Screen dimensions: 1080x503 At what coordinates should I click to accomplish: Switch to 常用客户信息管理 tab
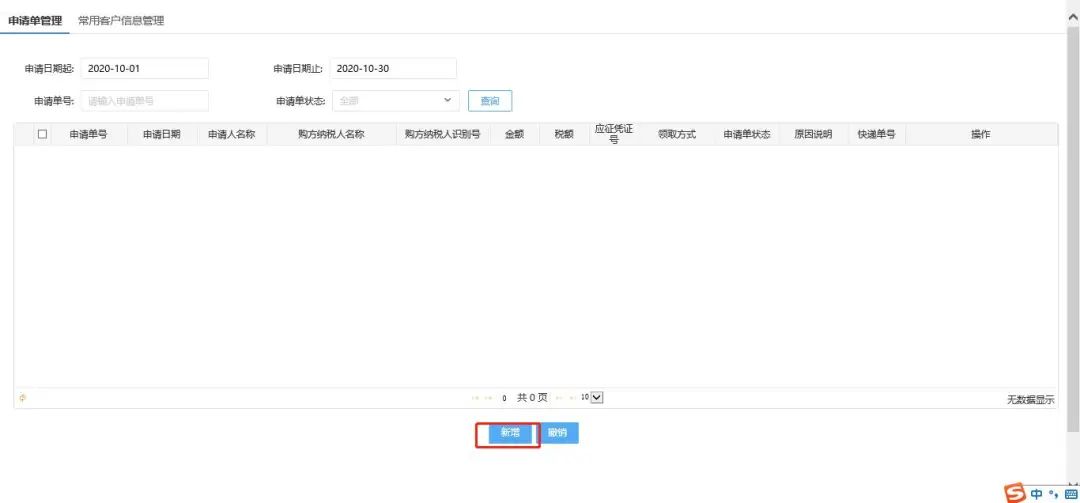coord(121,21)
